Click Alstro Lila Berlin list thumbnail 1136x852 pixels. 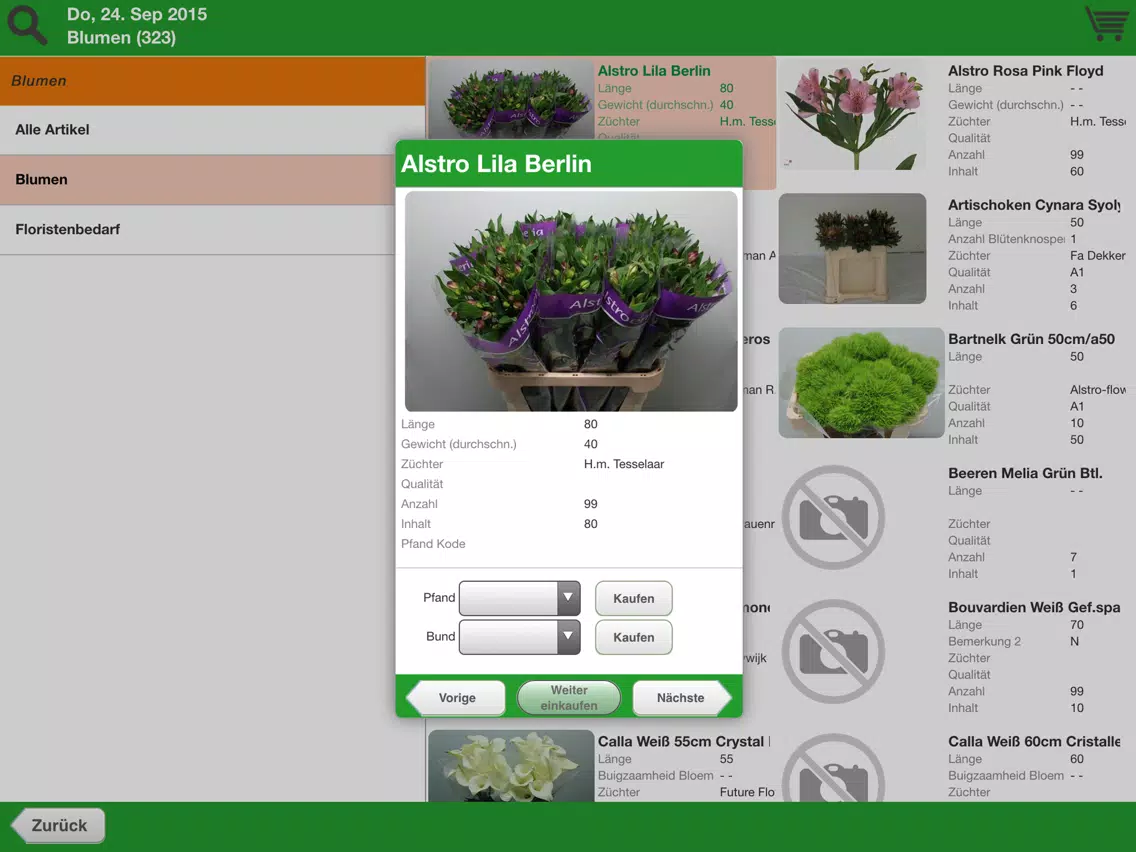[511, 99]
